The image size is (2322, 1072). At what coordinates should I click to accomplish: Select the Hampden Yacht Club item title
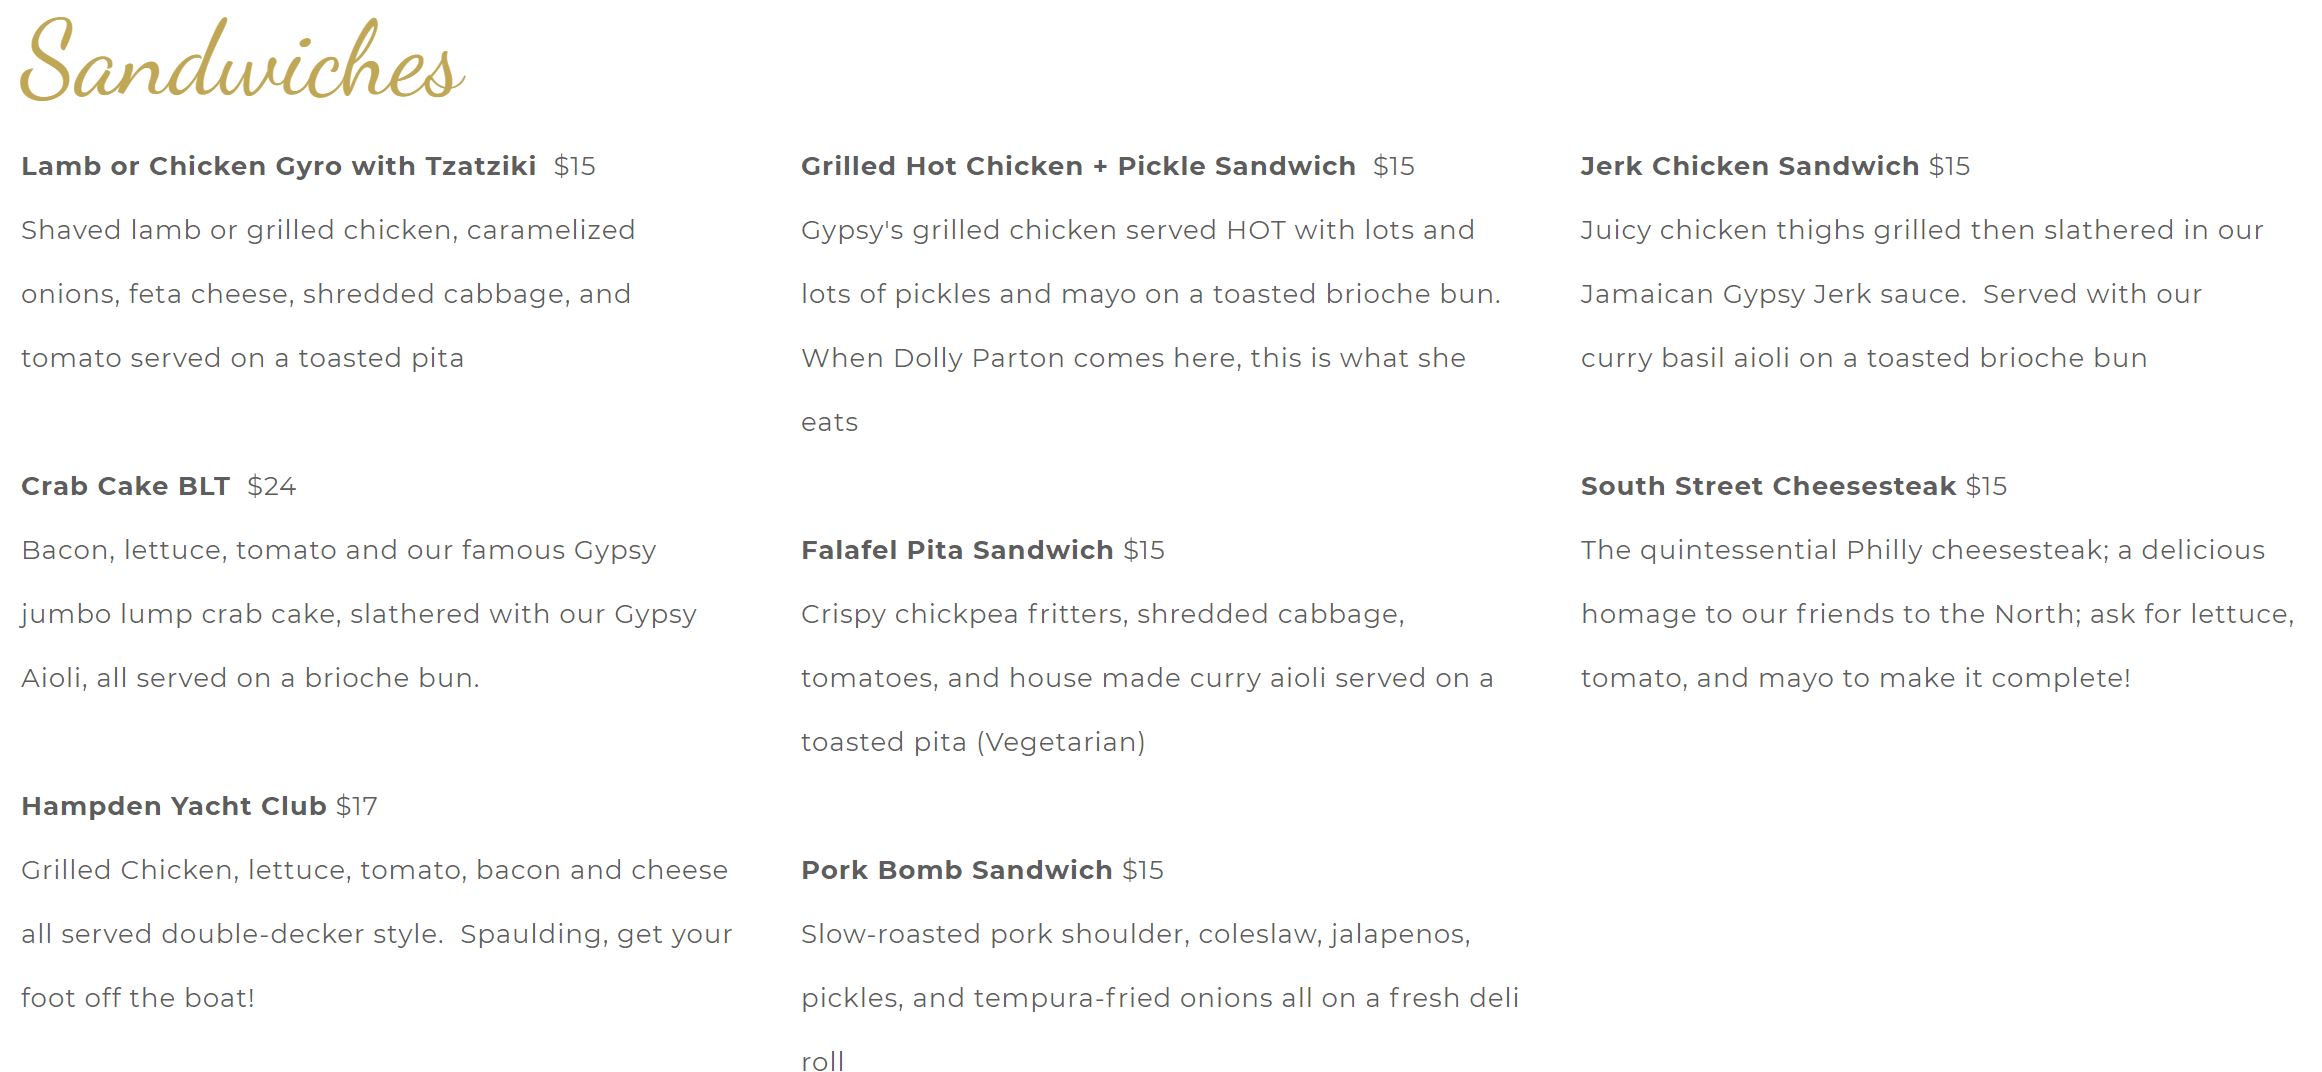[173, 806]
